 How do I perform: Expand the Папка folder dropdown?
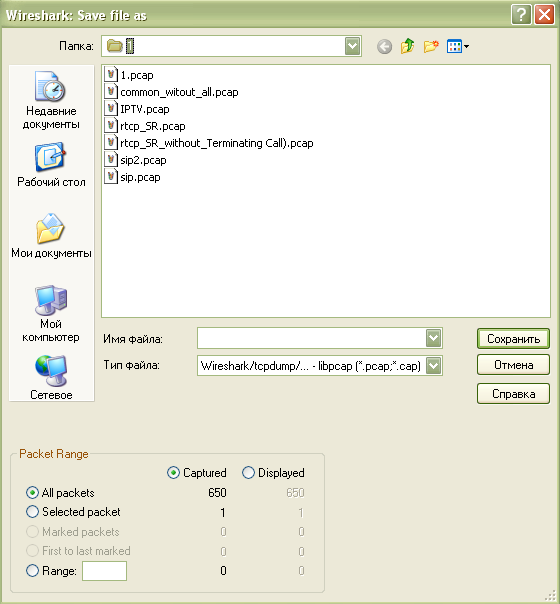[352, 46]
